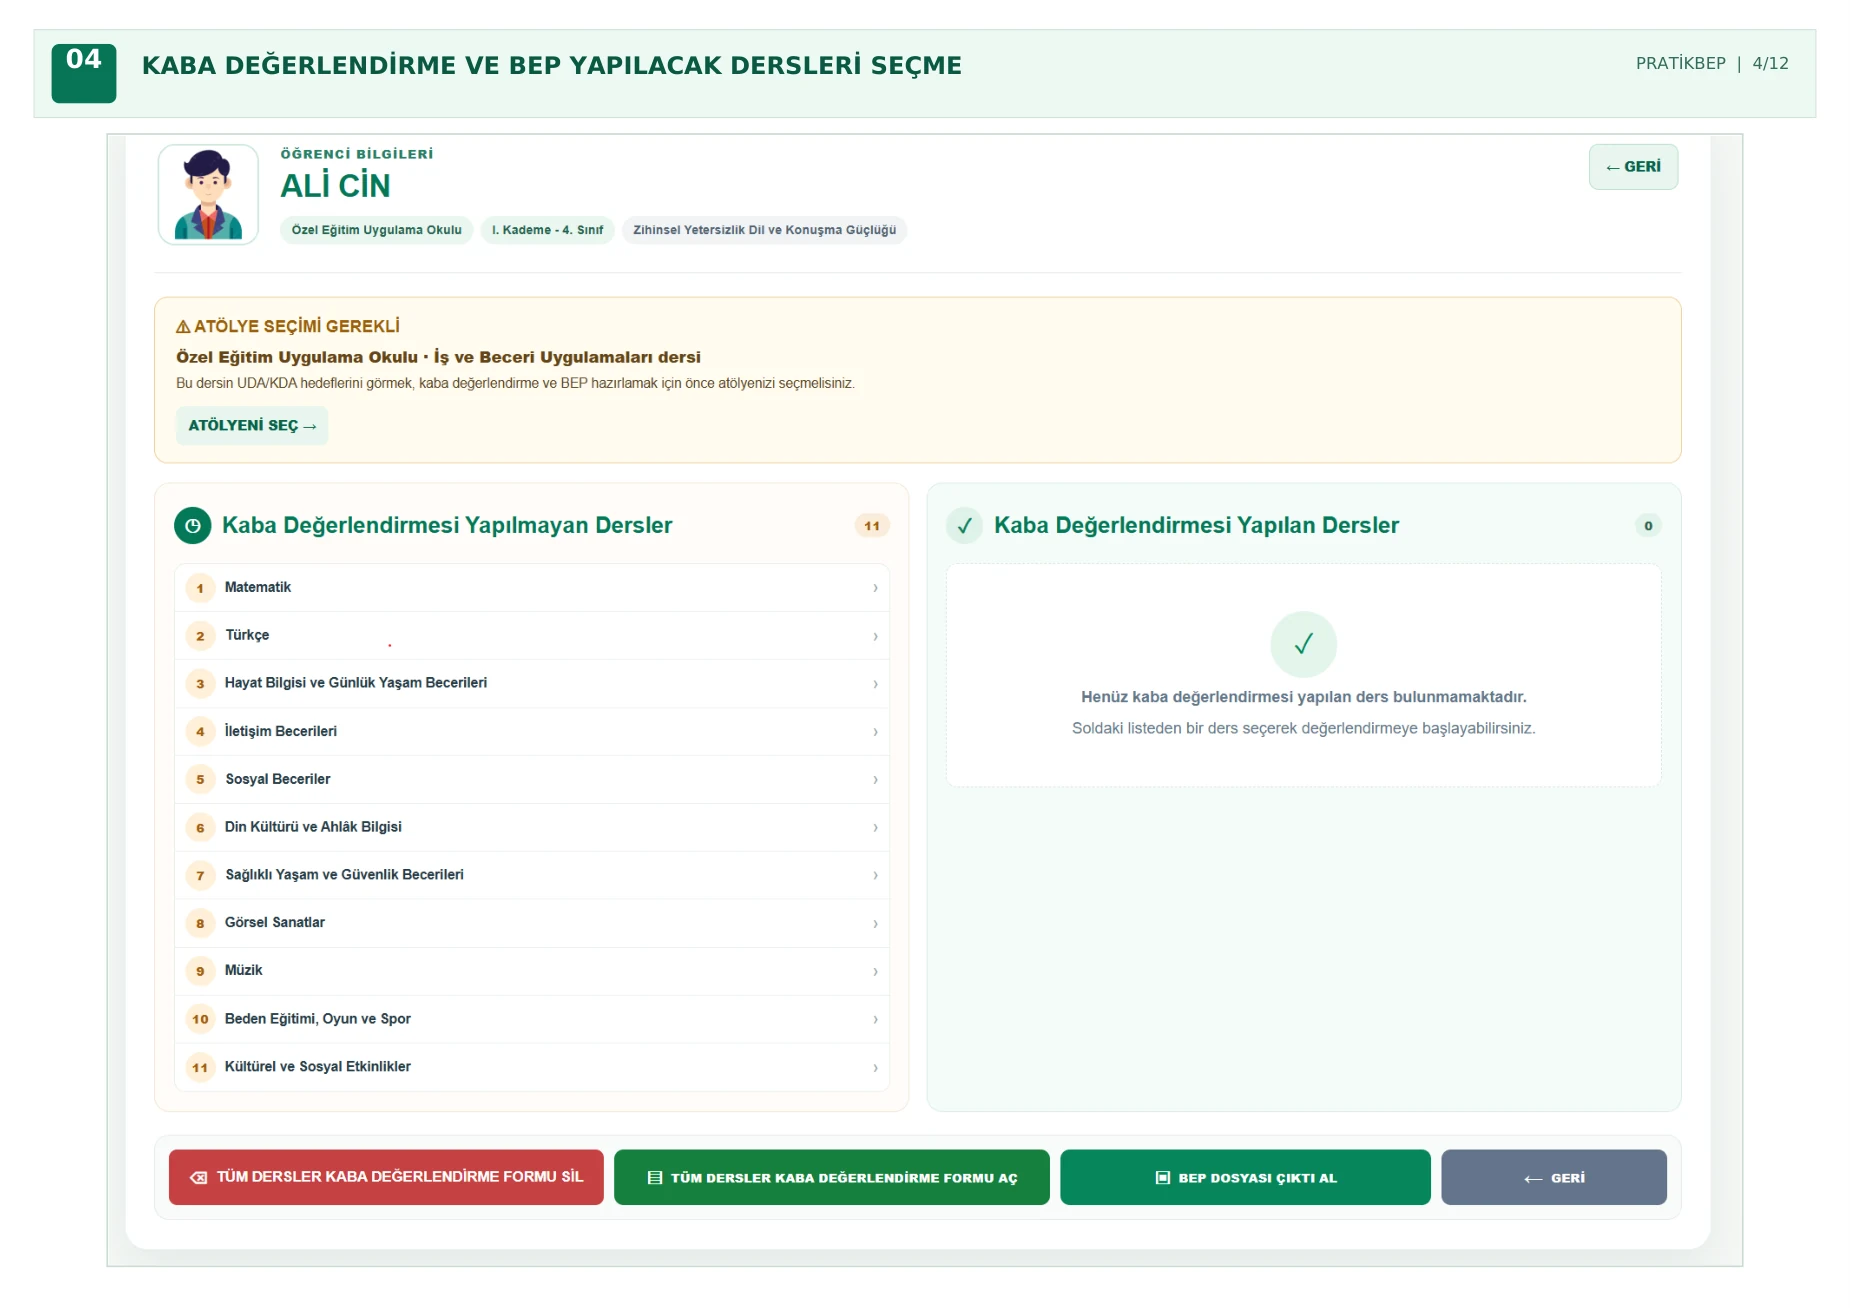Screen dimensions: 1850x1309
Task: Click the 11 count badge of unassessed courses
Action: click(872, 526)
